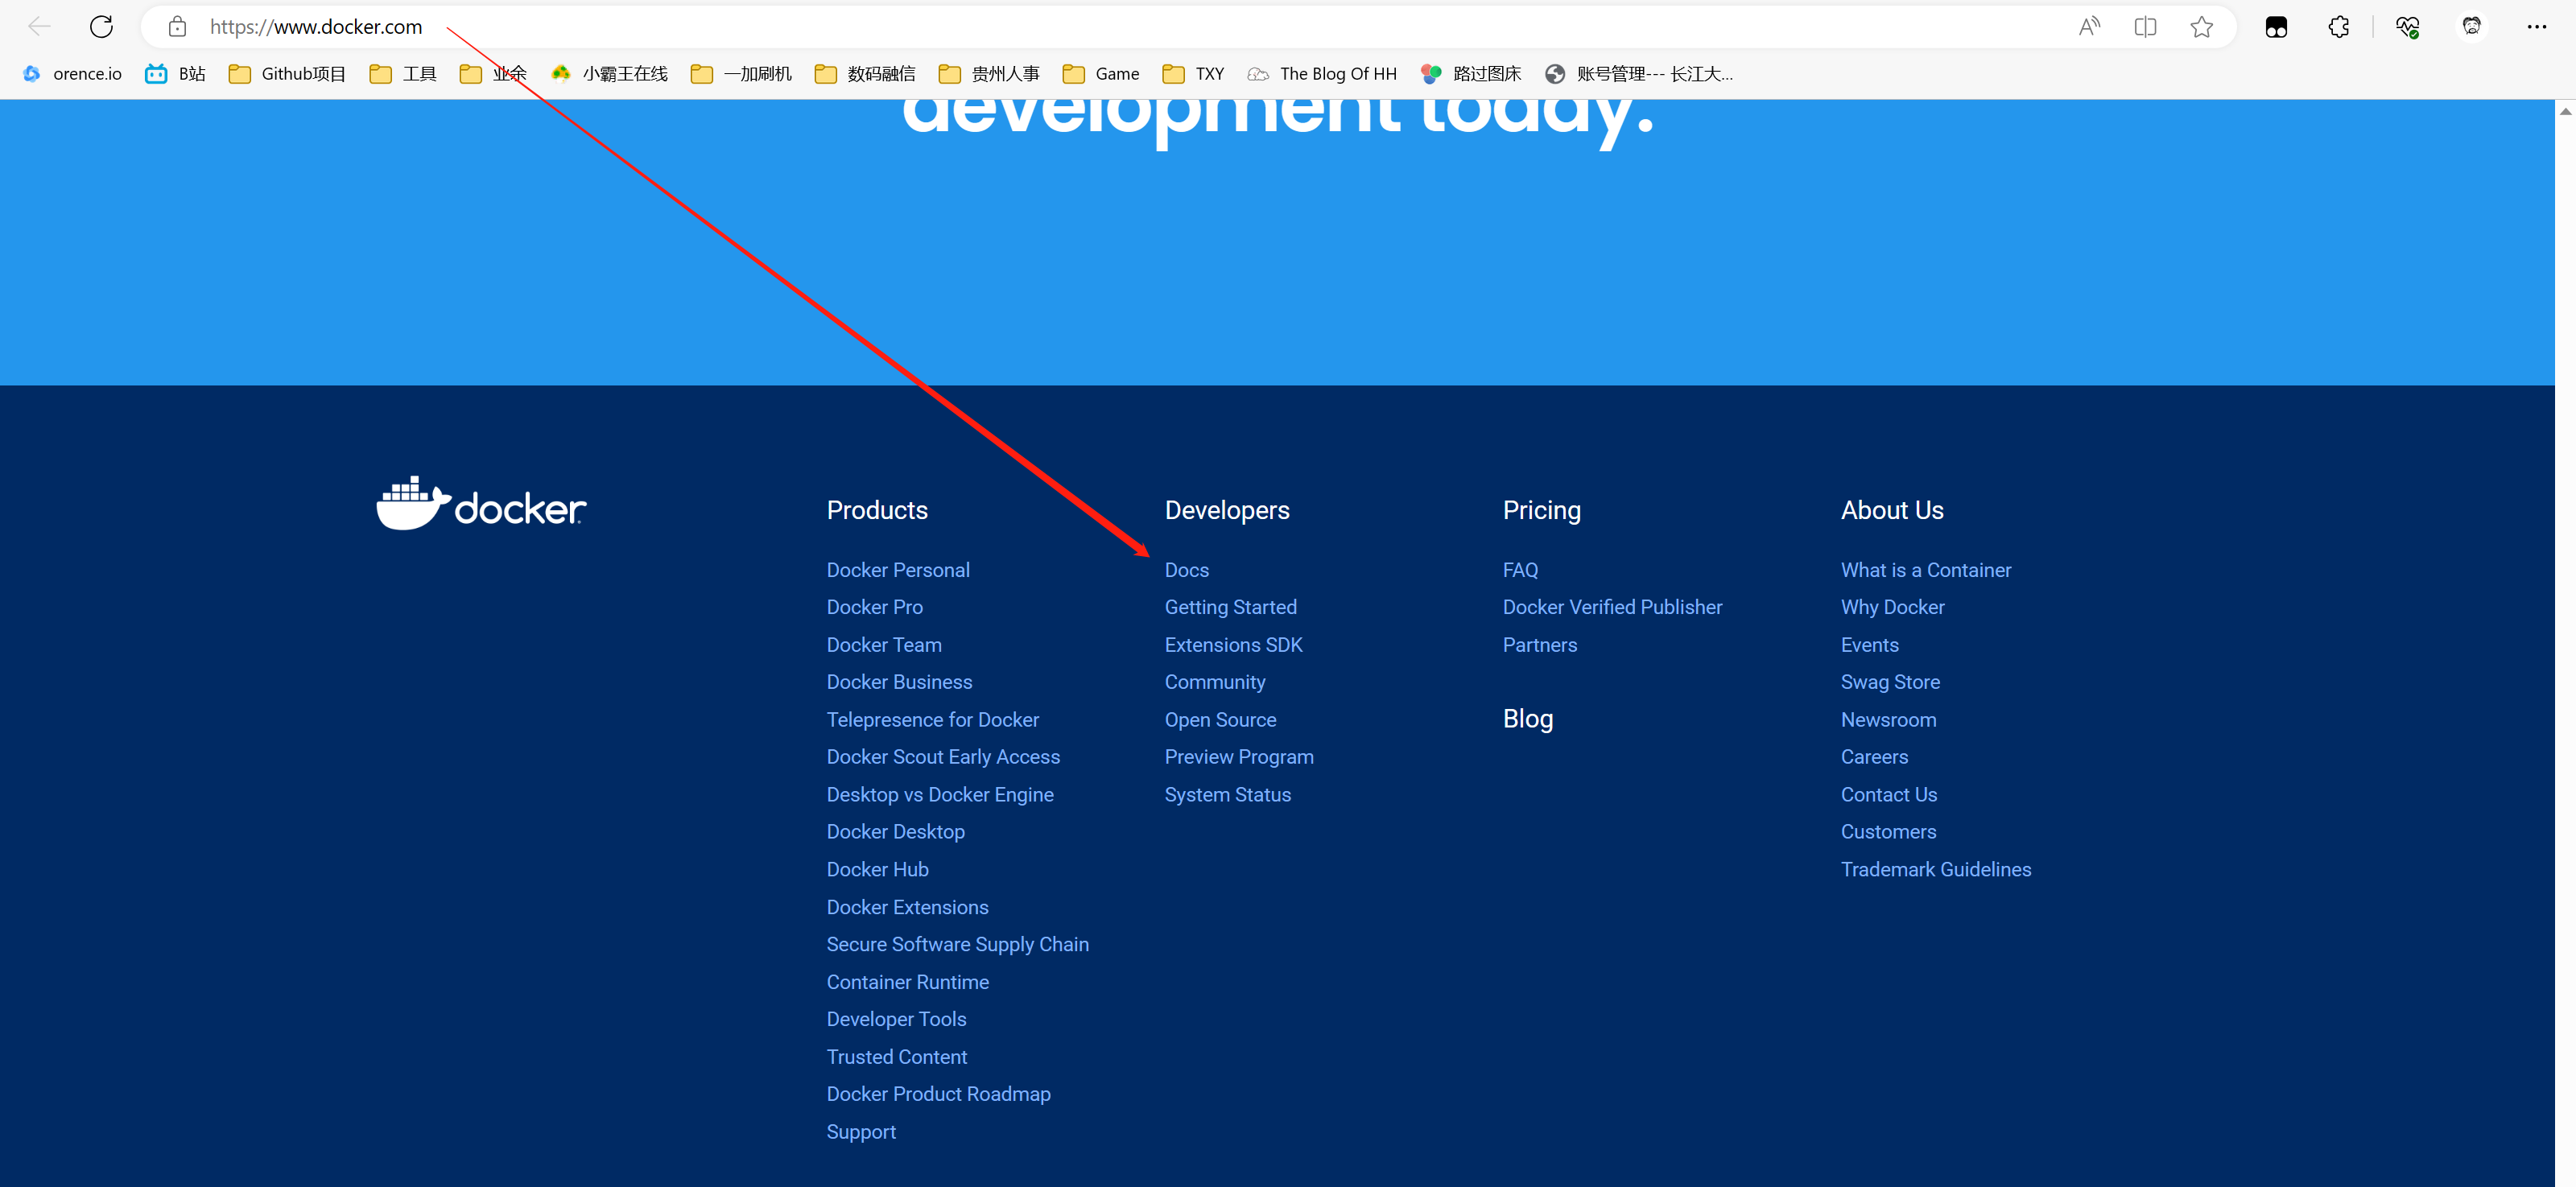2576x1187 pixels.
Task: Open the 工具 bookmark folder
Action: (x=403, y=74)
